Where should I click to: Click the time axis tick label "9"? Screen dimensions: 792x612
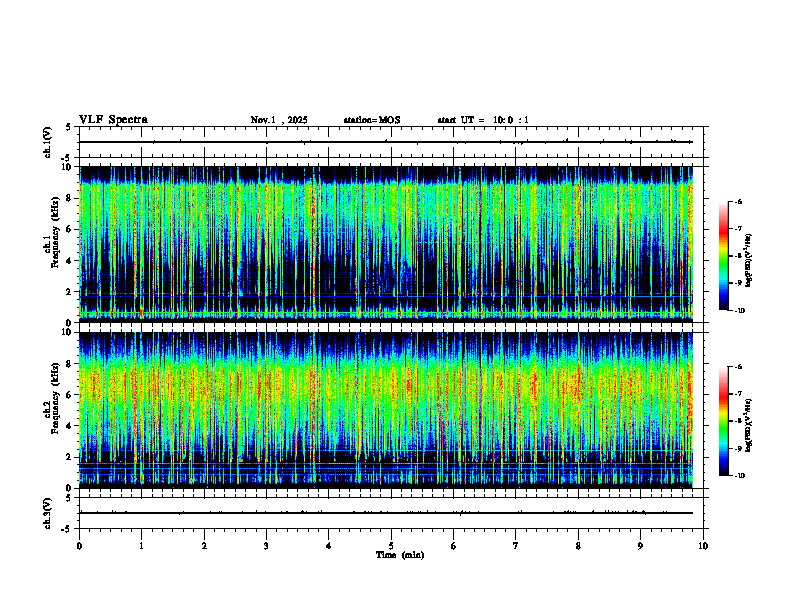click(x=640, y=546)
